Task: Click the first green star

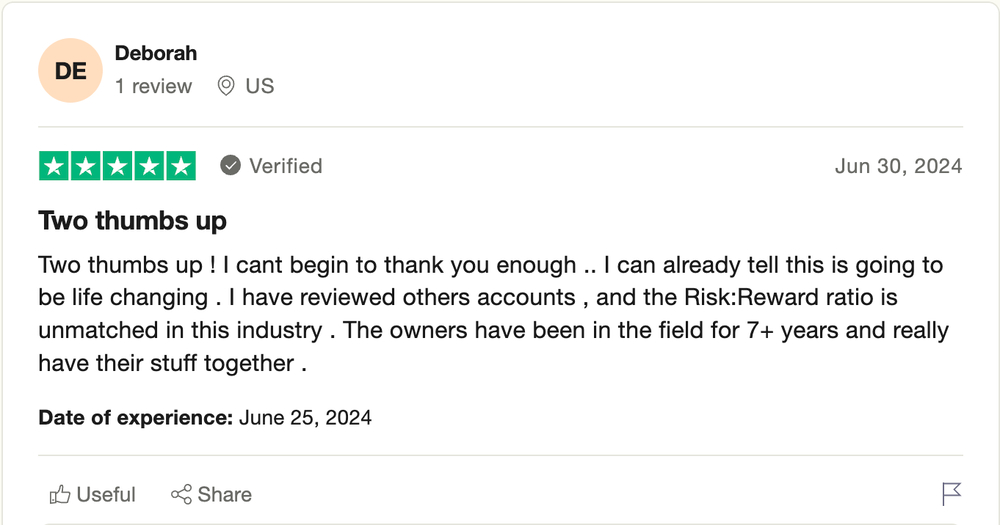Action: 55,166
